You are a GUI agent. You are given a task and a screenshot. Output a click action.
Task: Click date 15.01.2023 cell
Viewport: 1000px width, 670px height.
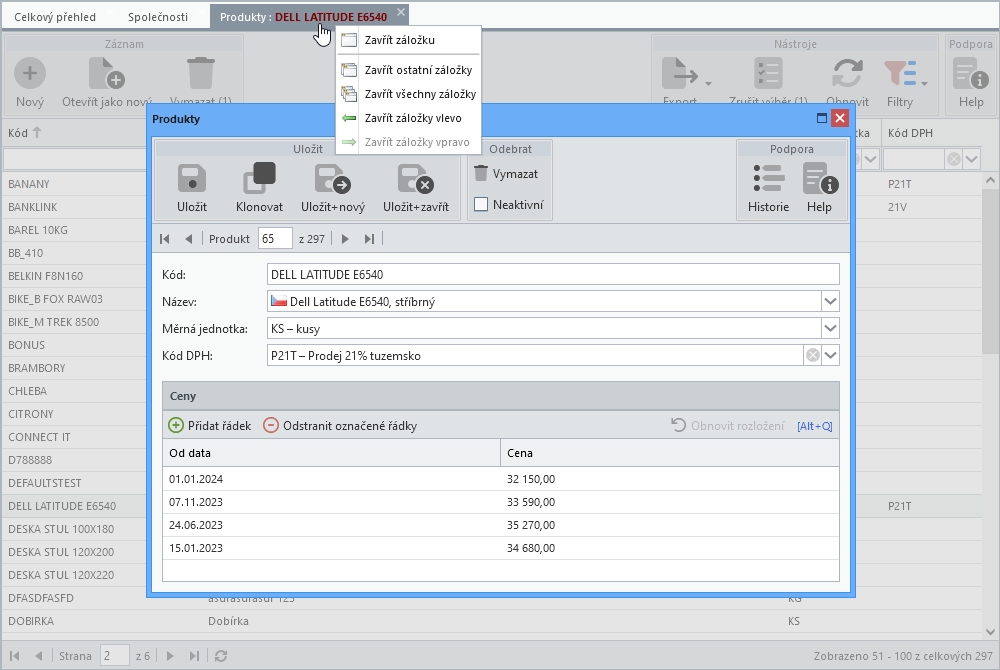(332, 548)
